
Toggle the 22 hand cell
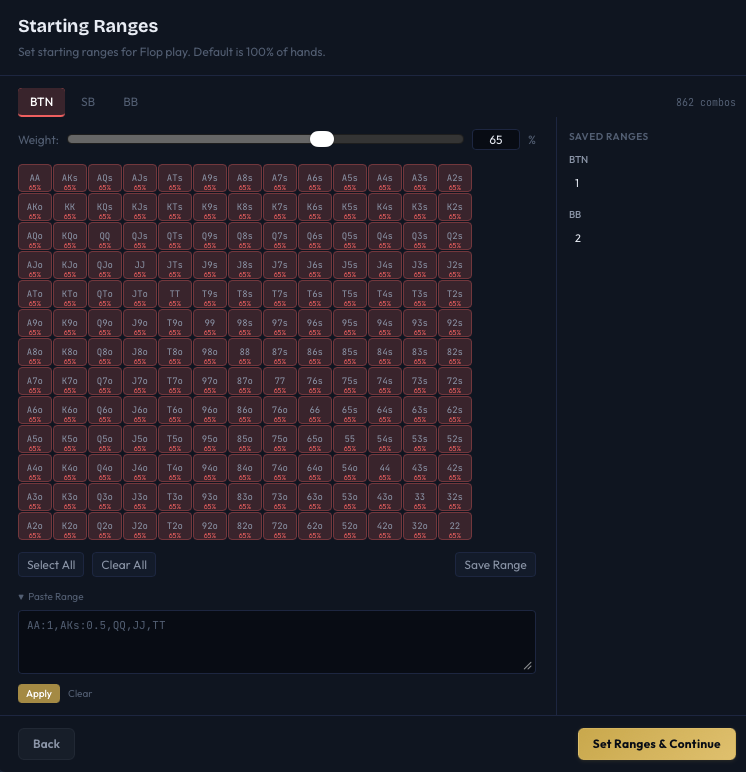pos(455,527)
